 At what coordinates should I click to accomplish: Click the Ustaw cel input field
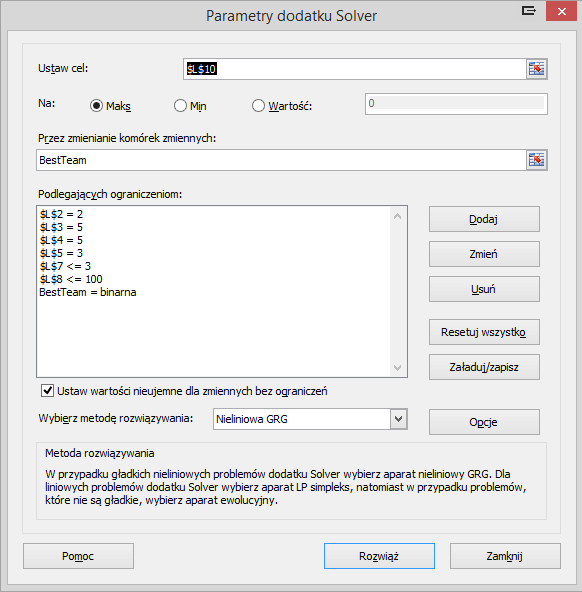tap(355, 69)
